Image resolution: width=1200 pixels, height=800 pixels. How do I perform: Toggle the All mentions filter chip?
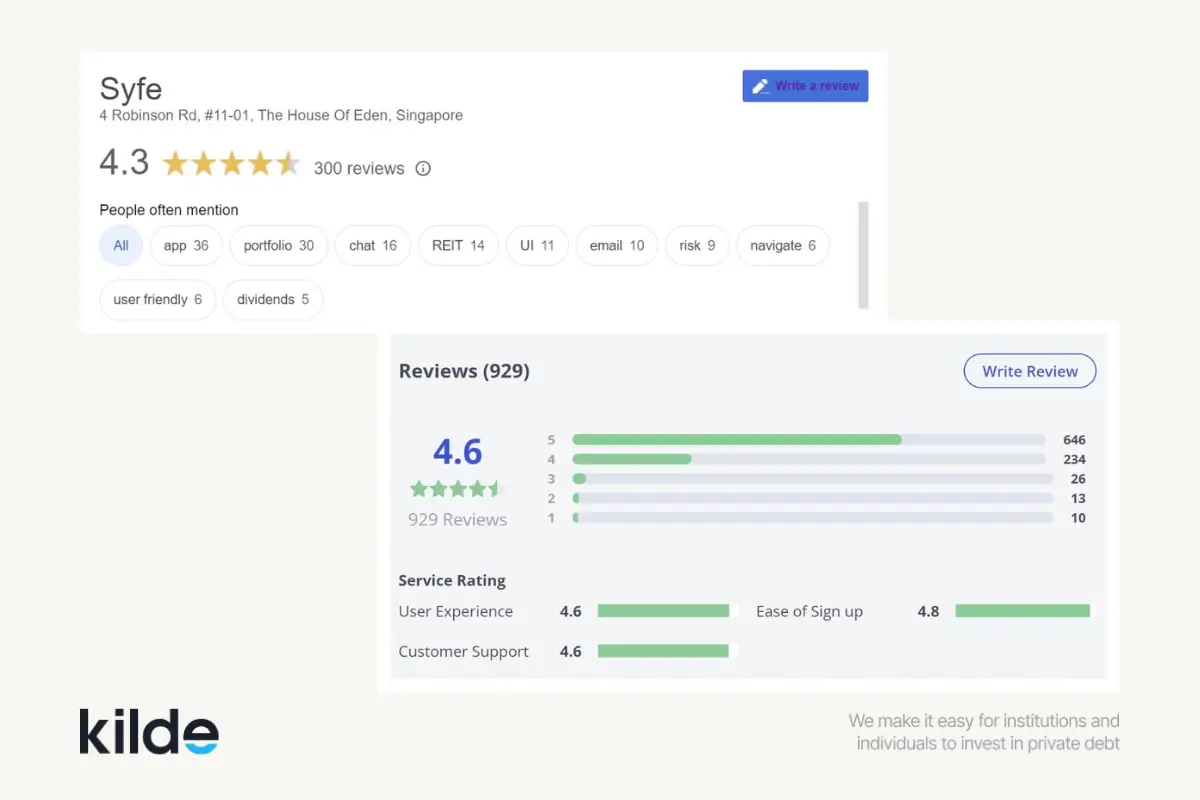(x=120, y=245)
